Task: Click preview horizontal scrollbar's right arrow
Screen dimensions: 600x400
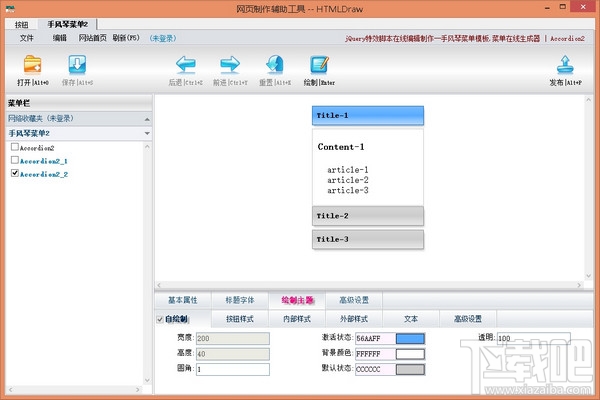Action: [579, 285]
